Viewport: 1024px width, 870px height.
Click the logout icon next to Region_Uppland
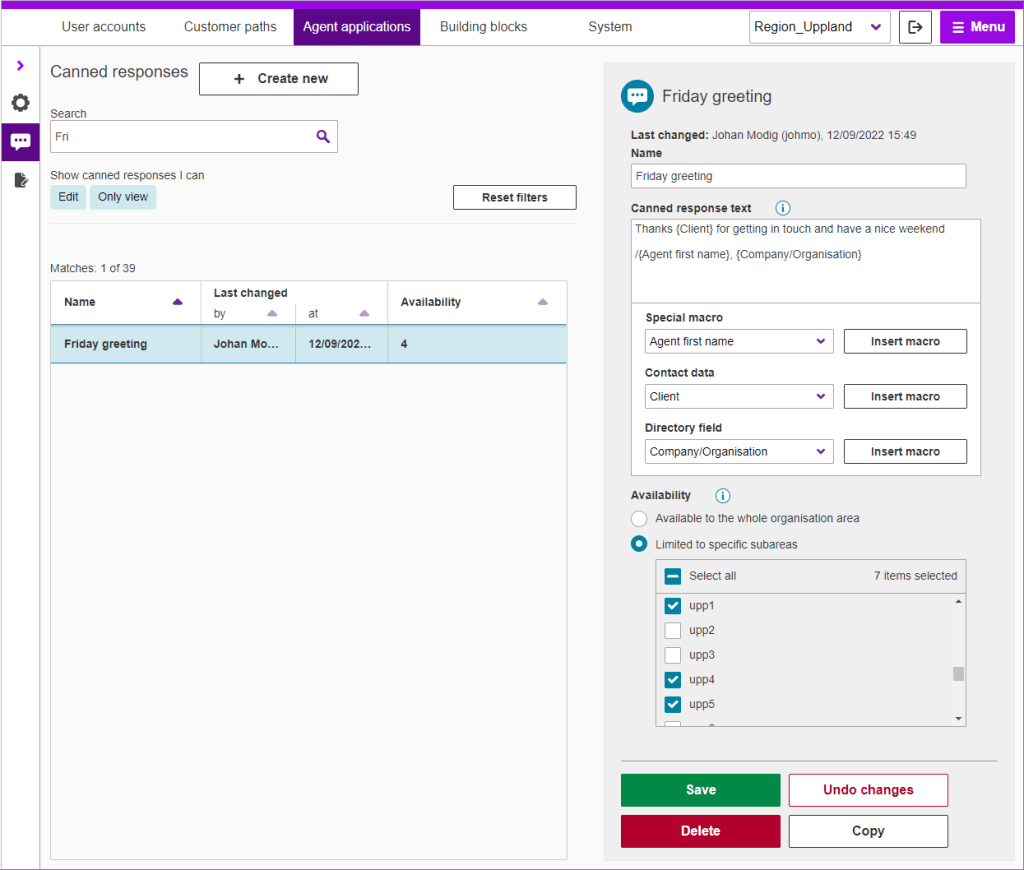(915, 27)
